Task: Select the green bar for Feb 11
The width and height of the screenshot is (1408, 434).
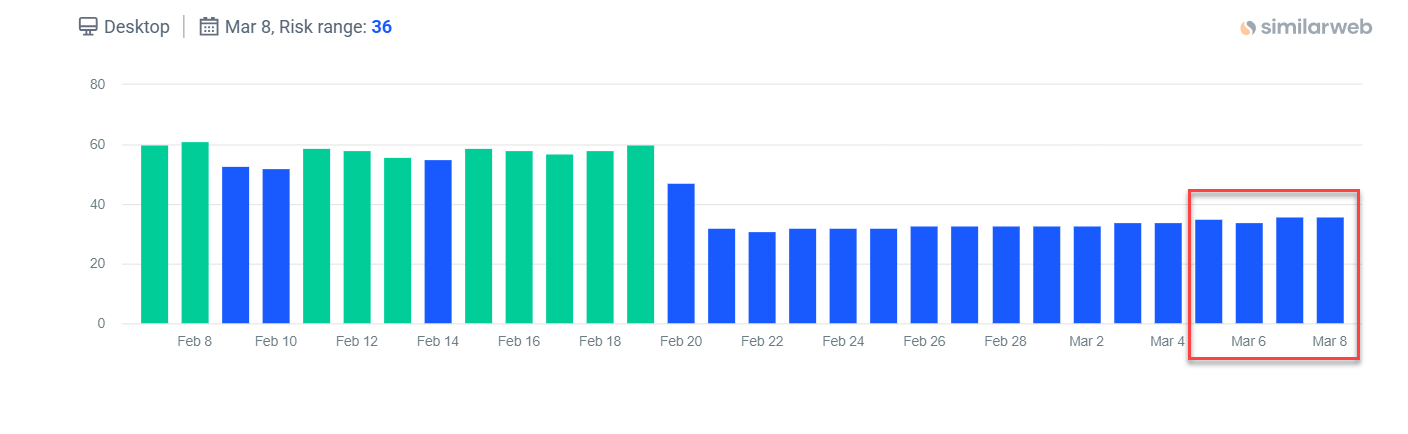Action: (x=317, y=236)
